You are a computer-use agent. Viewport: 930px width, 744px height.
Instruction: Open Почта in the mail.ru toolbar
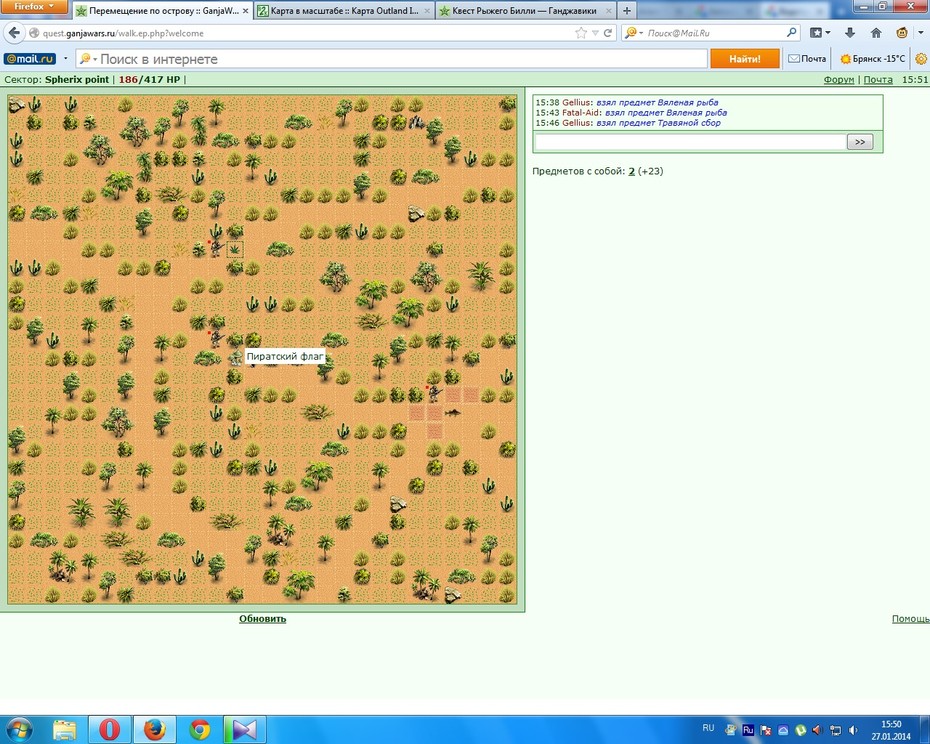click(807, 59)
